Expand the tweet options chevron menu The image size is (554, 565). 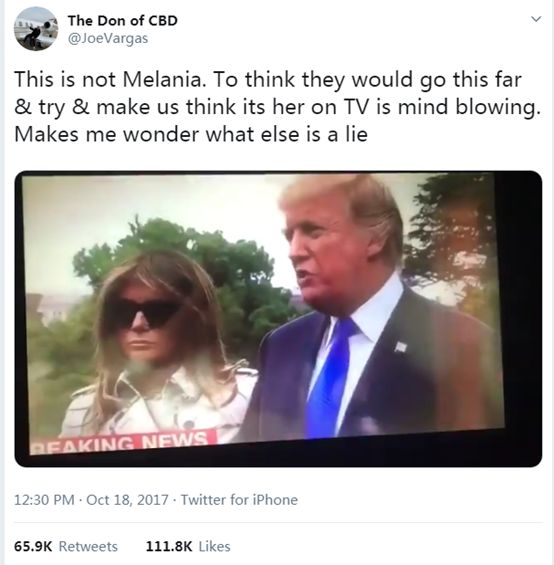pyautogui.click(x=536, y=19)
